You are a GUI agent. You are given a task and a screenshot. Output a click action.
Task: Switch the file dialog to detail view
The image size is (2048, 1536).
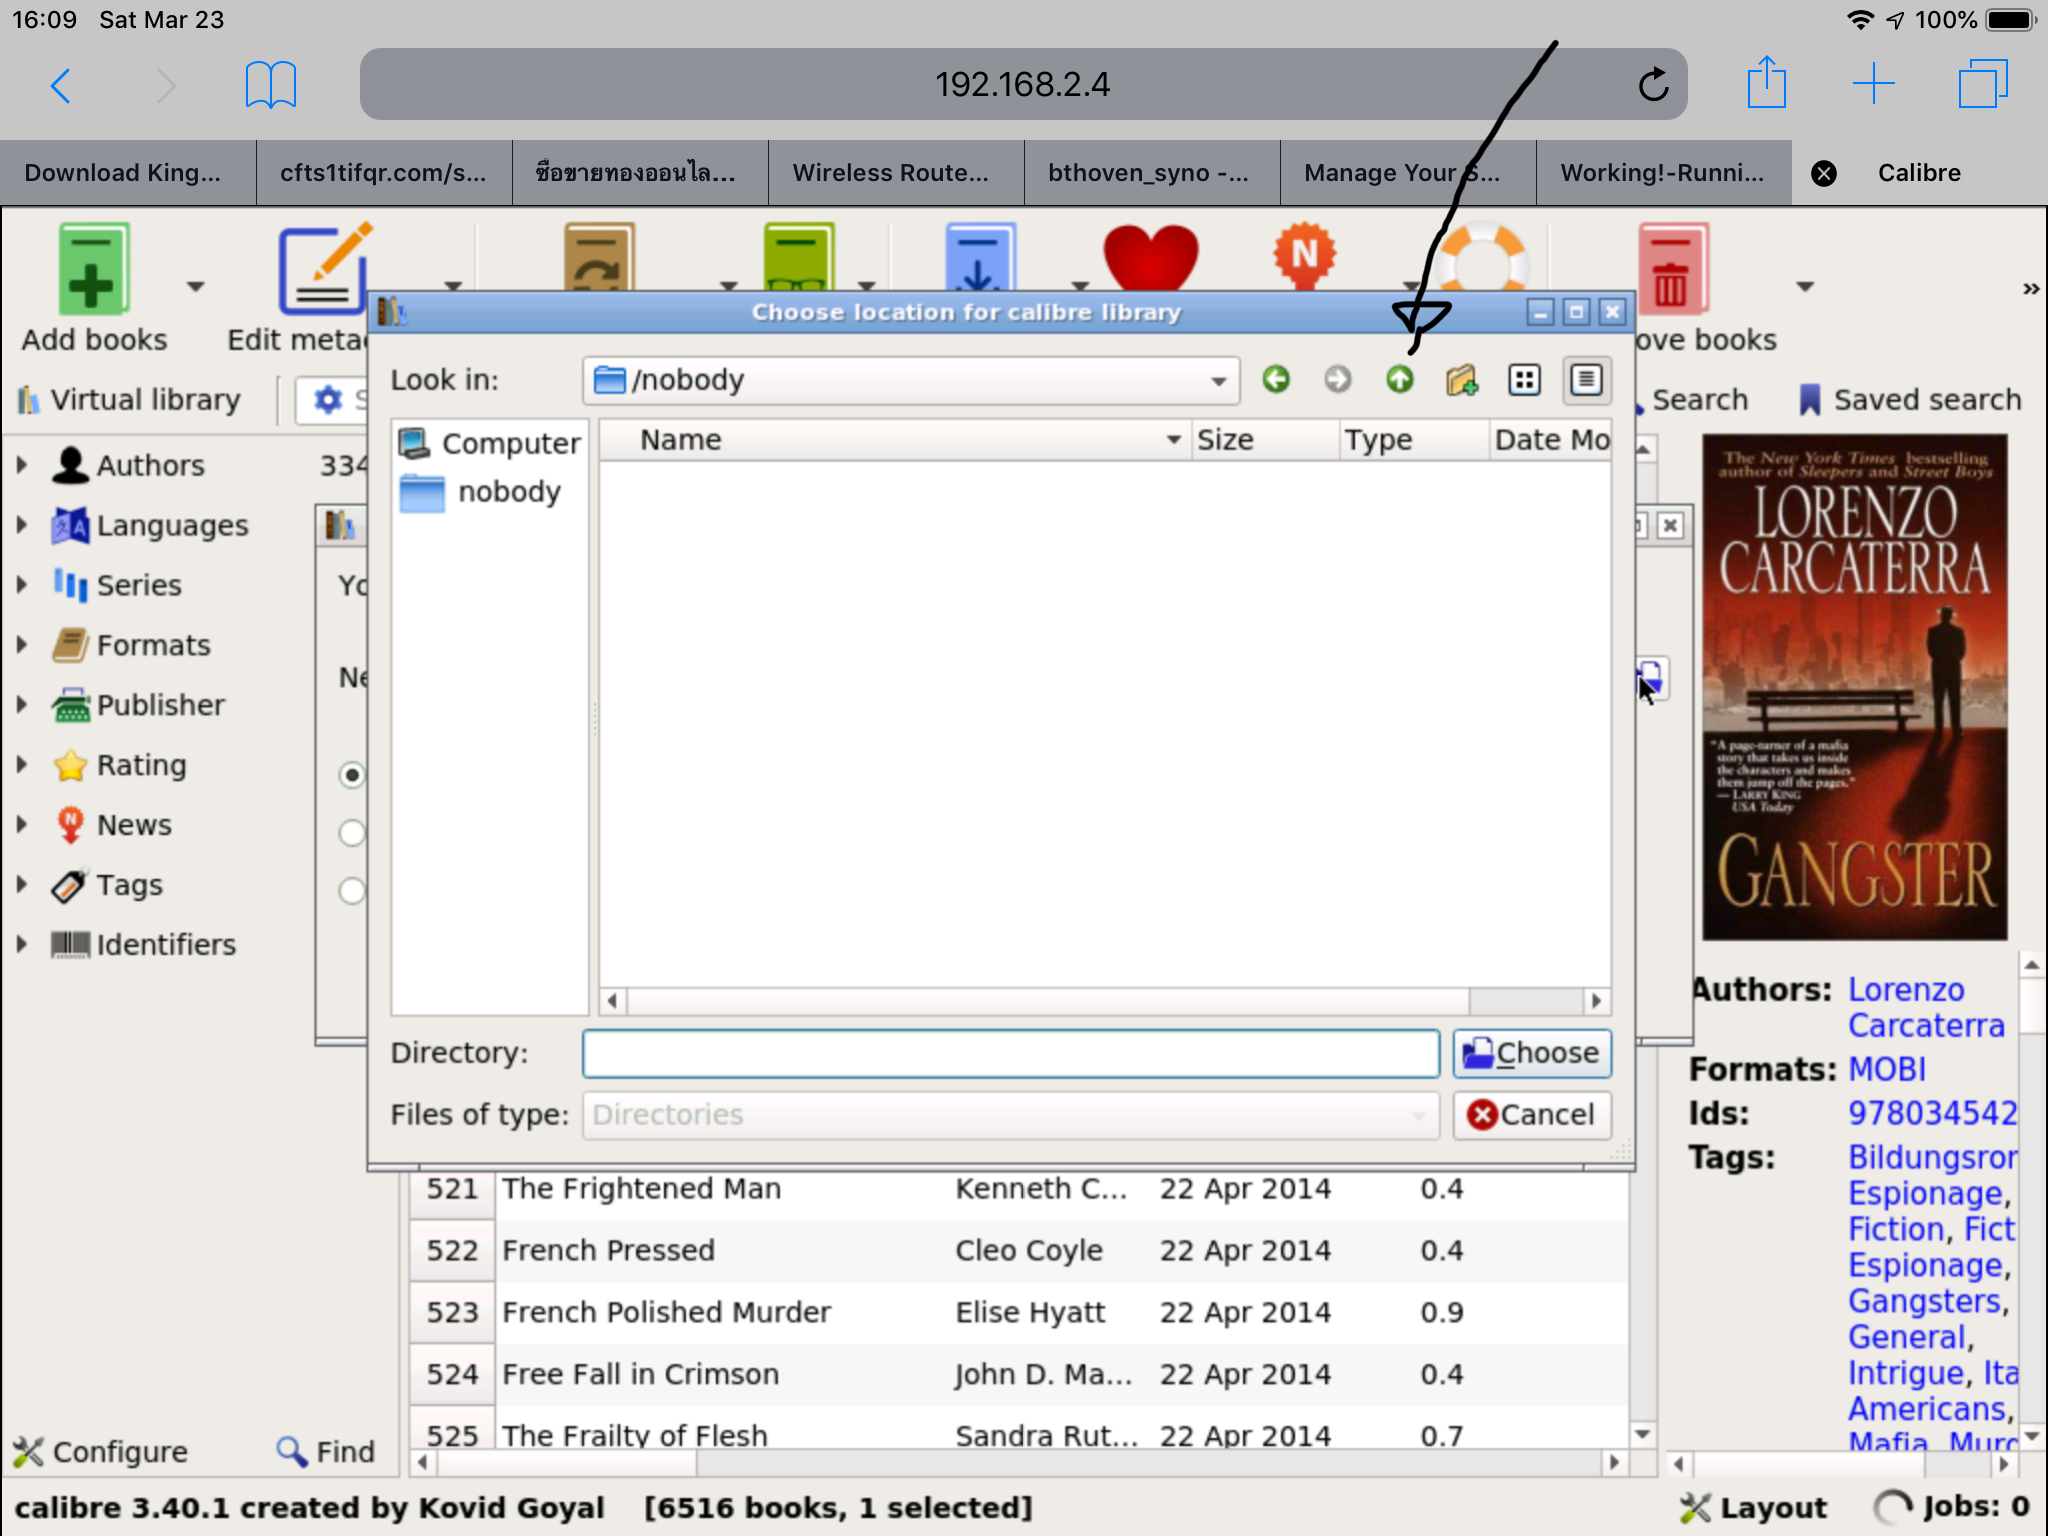1586,380
